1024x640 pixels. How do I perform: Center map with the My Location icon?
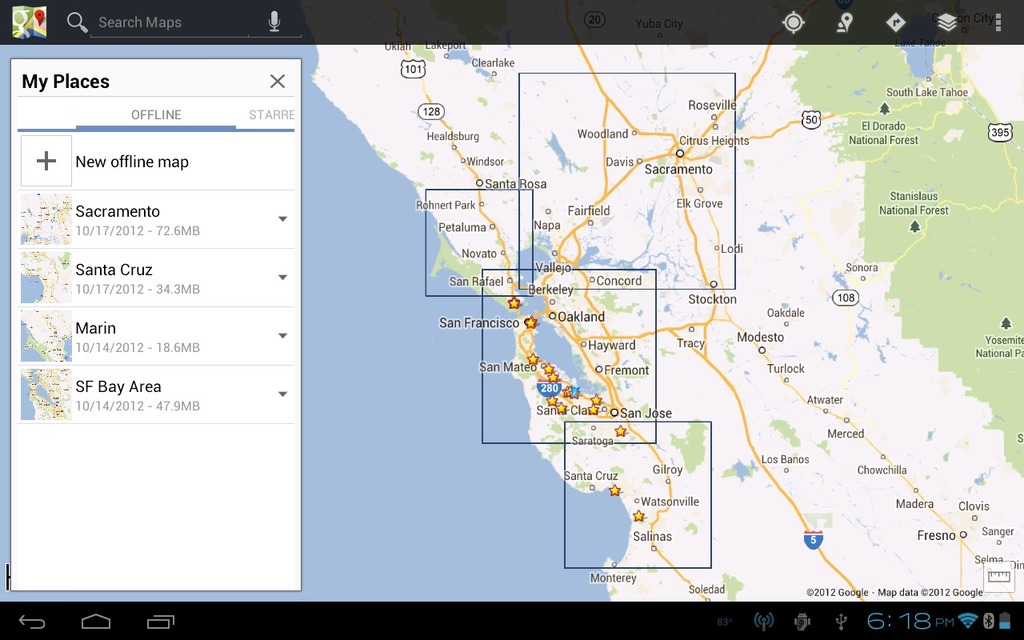point(793,22)
